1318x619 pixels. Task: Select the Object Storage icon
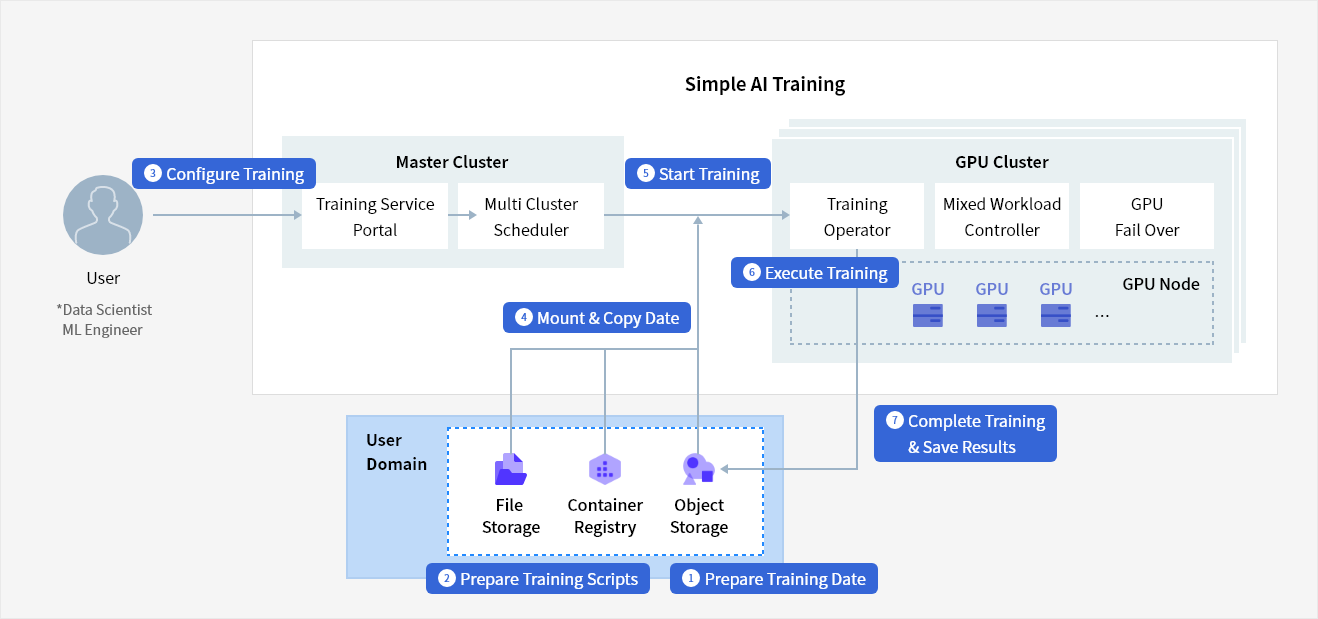pyautogui.click(x=698, y=469)
